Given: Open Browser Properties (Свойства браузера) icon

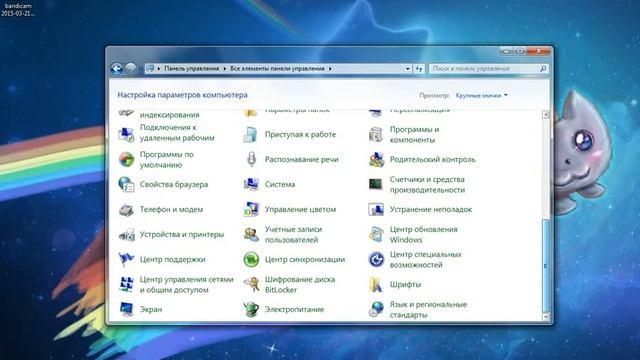Looking at the screenshot, I should pyautogui.click(x=126, y=184).
